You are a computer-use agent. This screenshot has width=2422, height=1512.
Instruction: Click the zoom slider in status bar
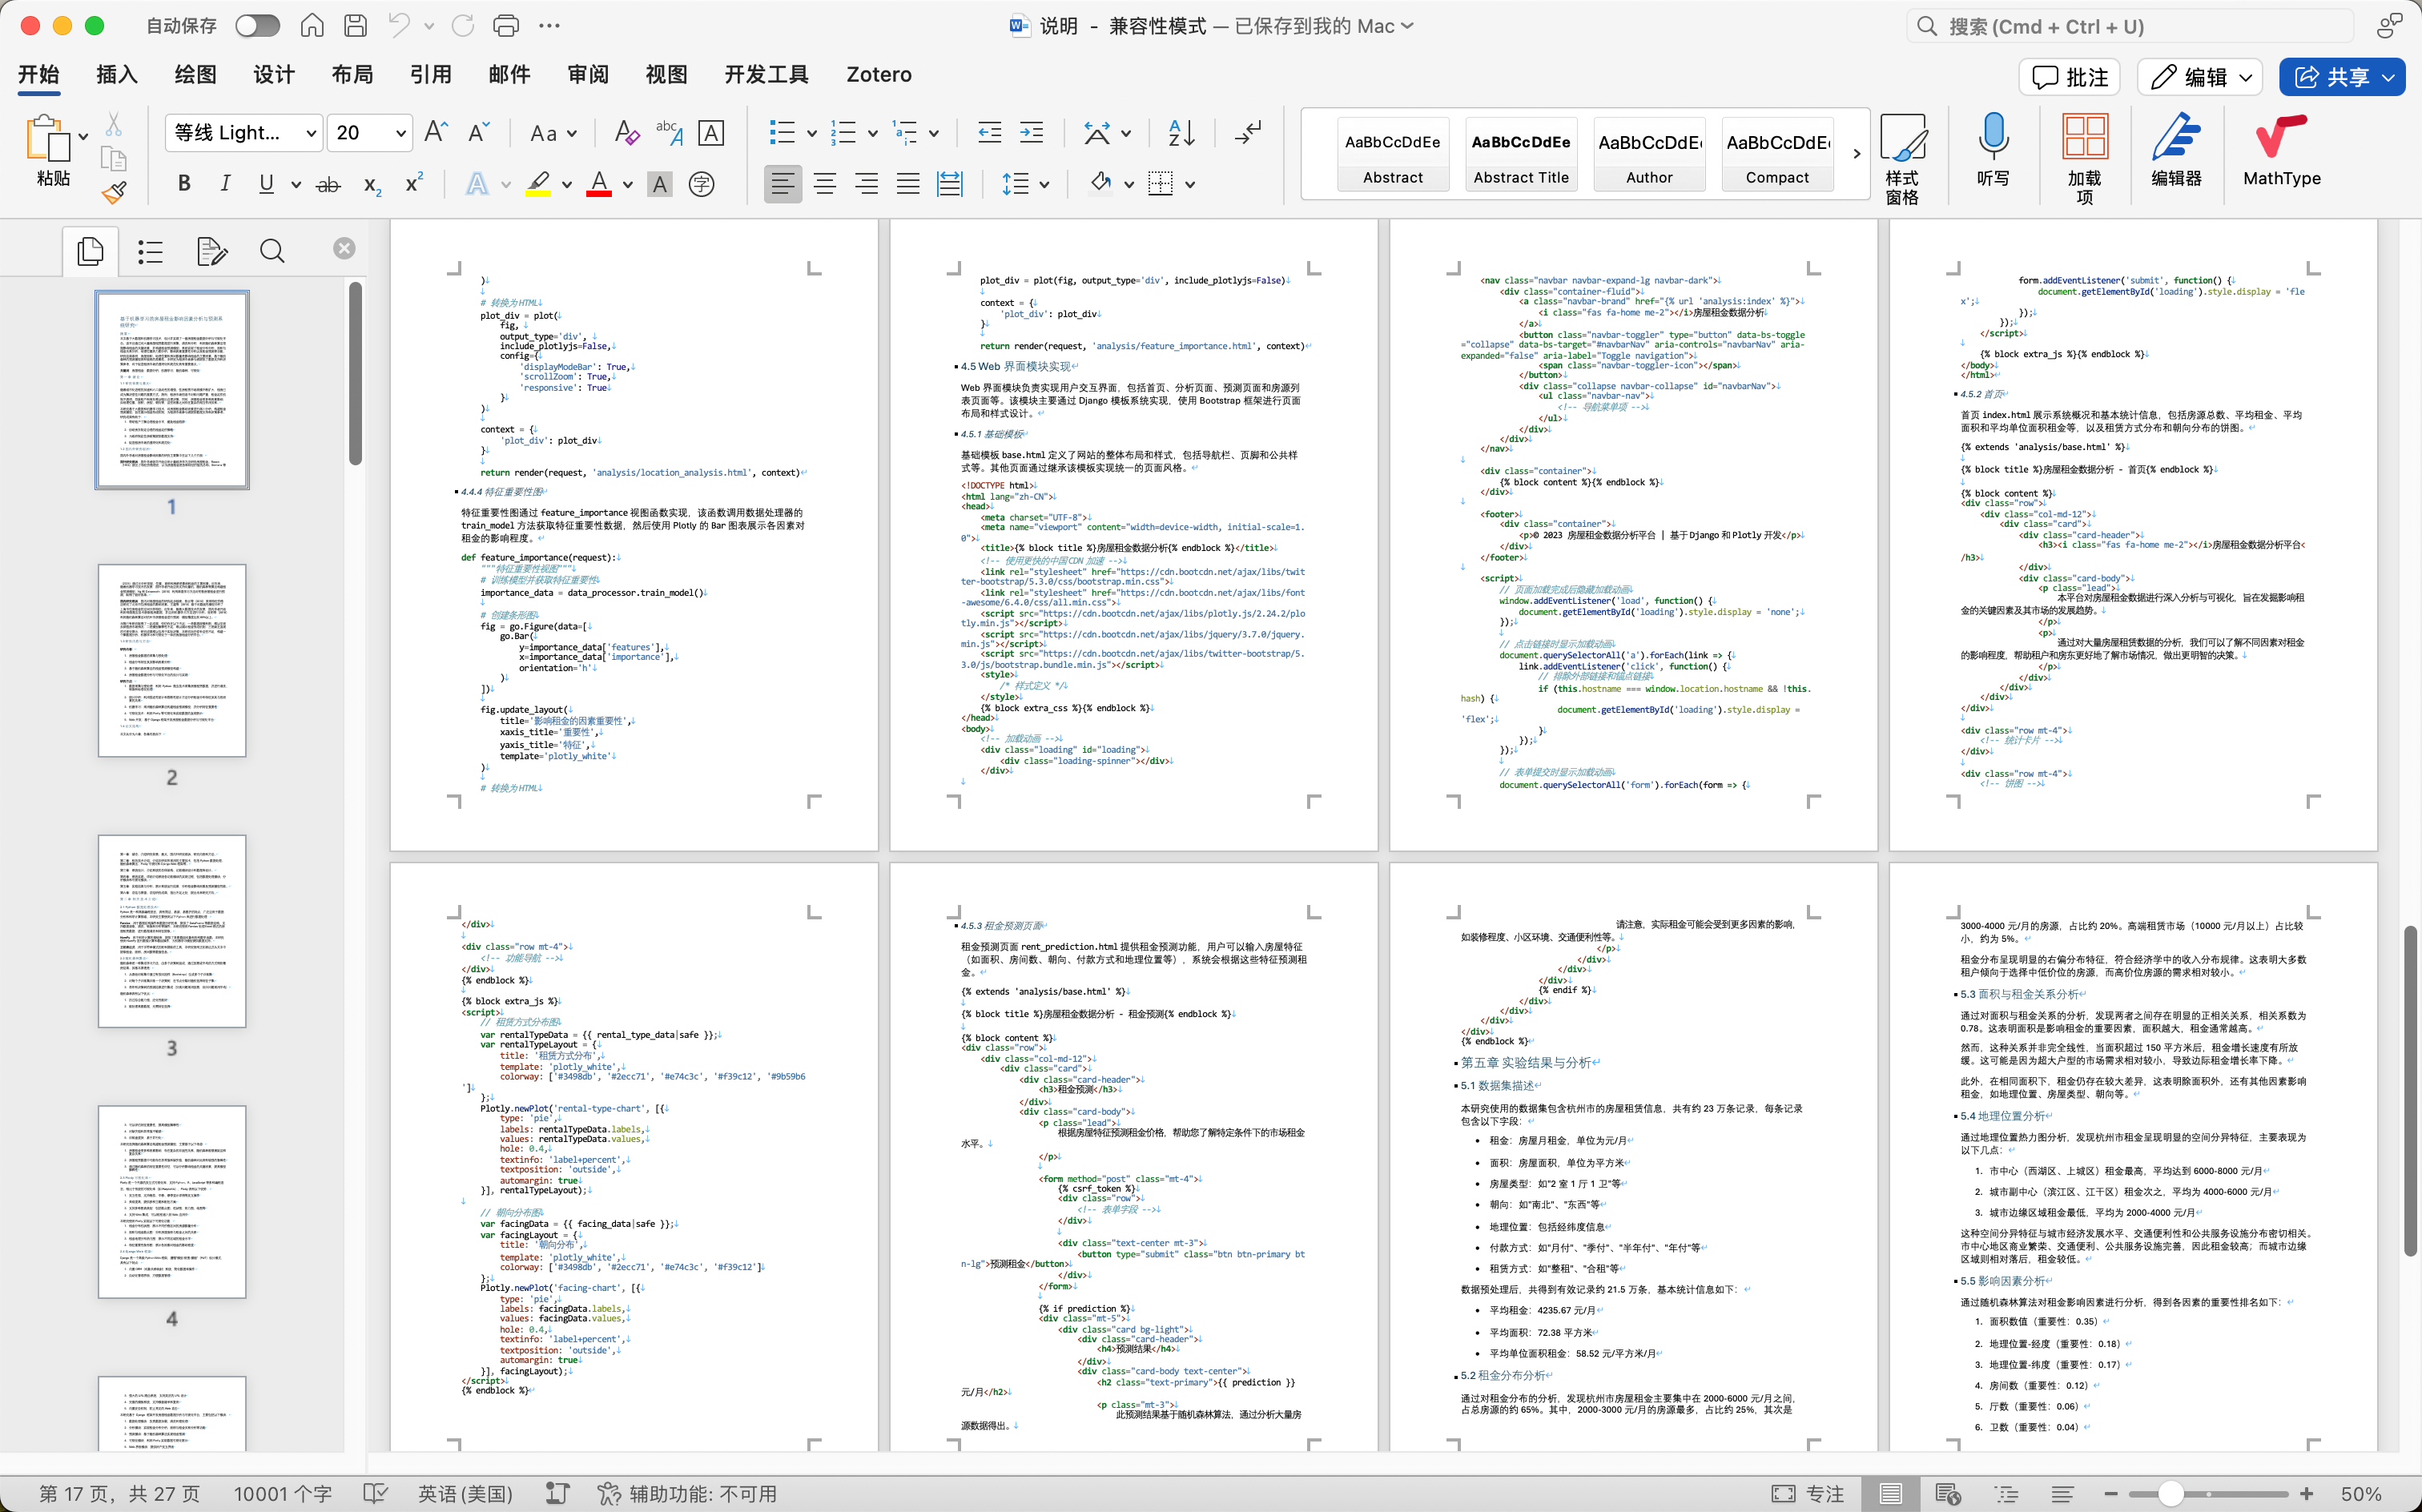click(2170, 1493)
